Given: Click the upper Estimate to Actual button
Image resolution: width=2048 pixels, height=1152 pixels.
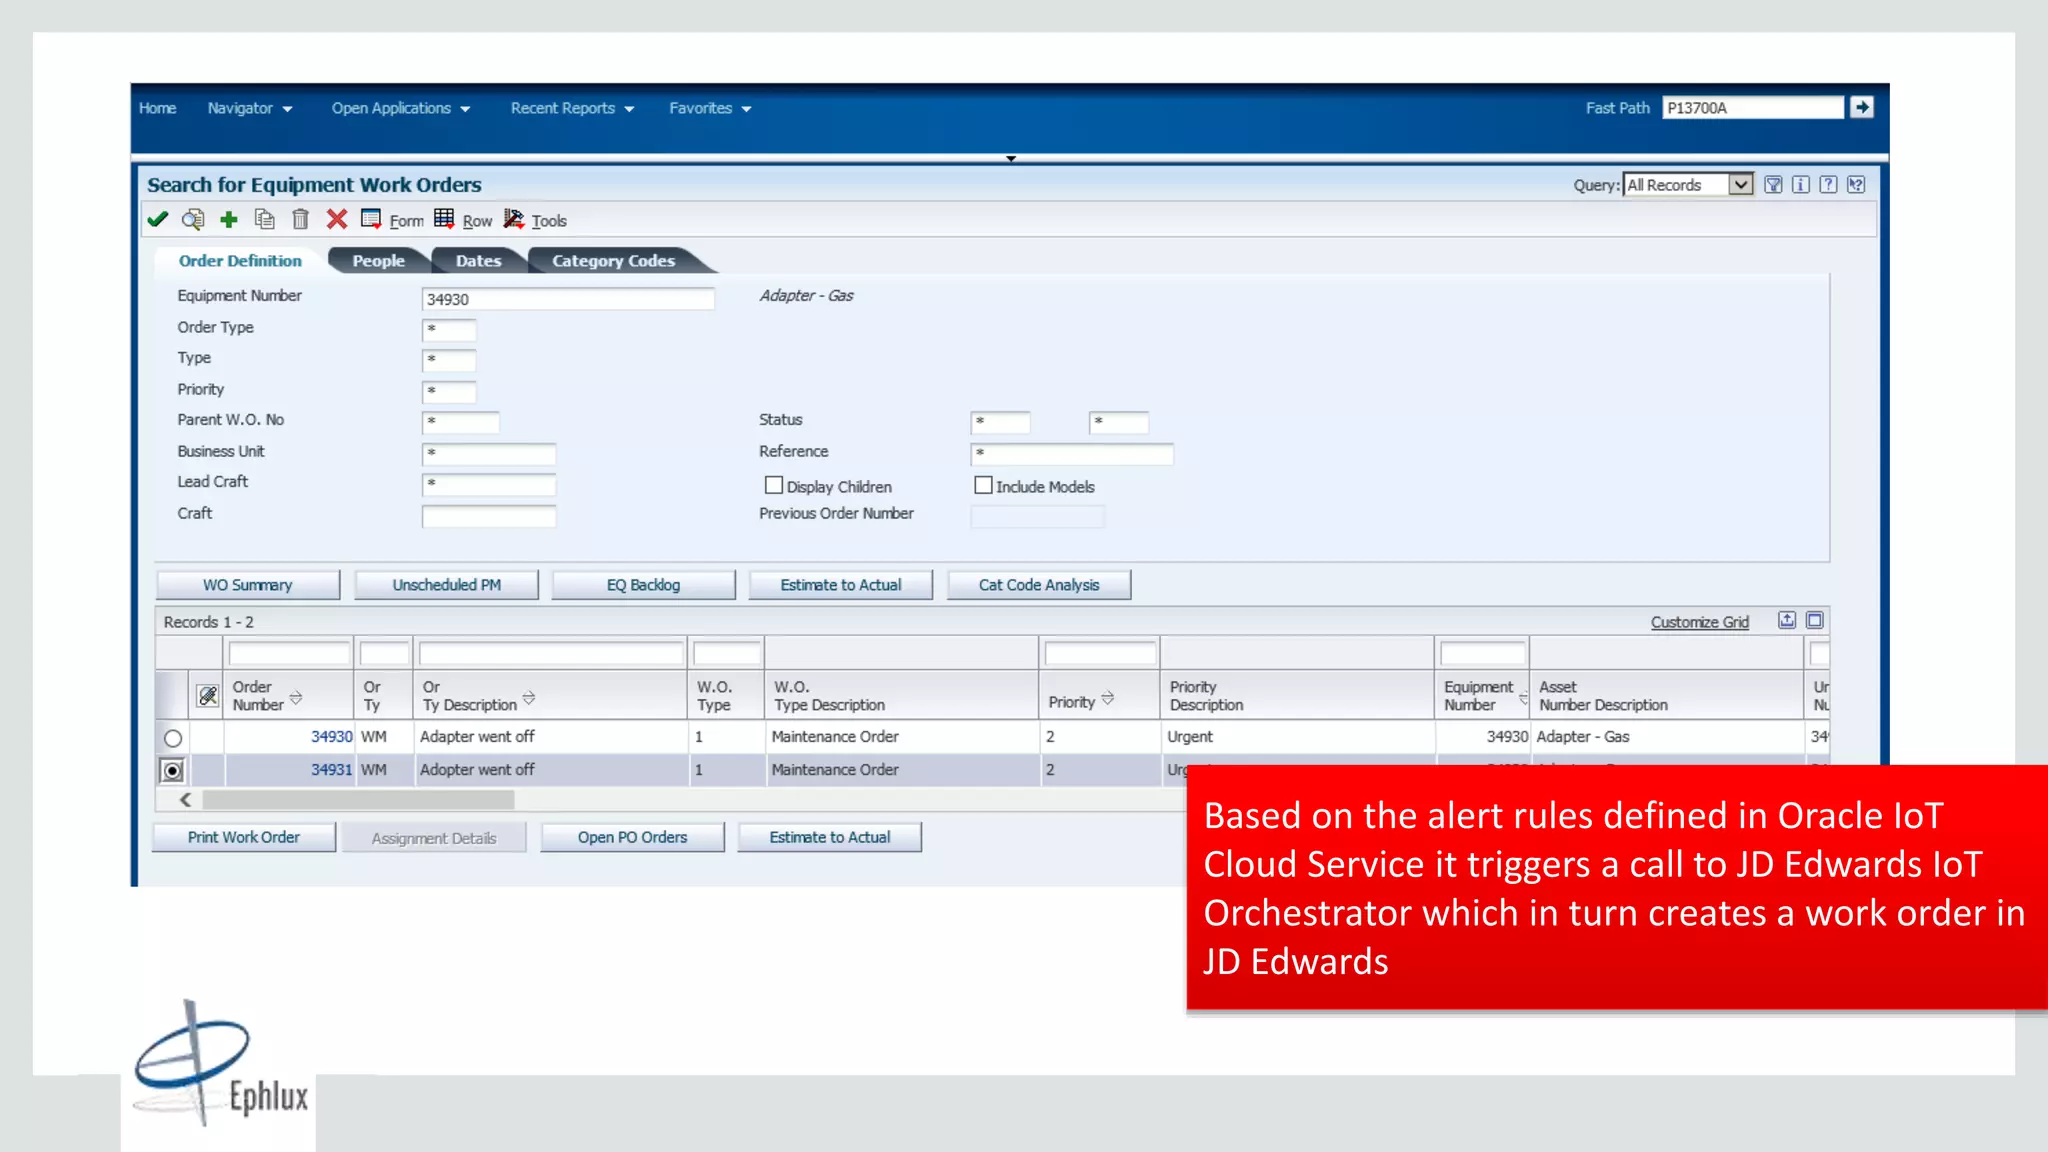Looking at the screenshot, I should 841,585.
